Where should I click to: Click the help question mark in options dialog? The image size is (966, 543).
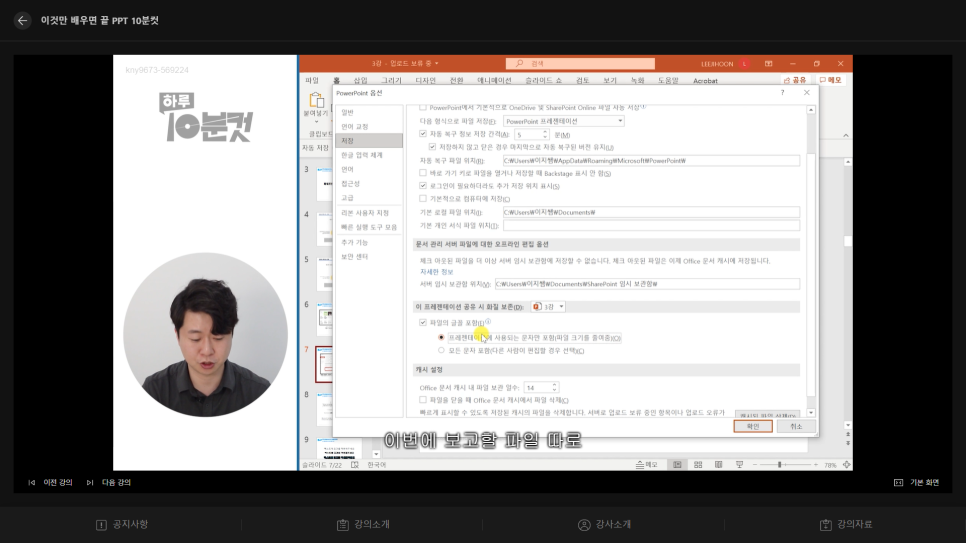pos(782,92)
